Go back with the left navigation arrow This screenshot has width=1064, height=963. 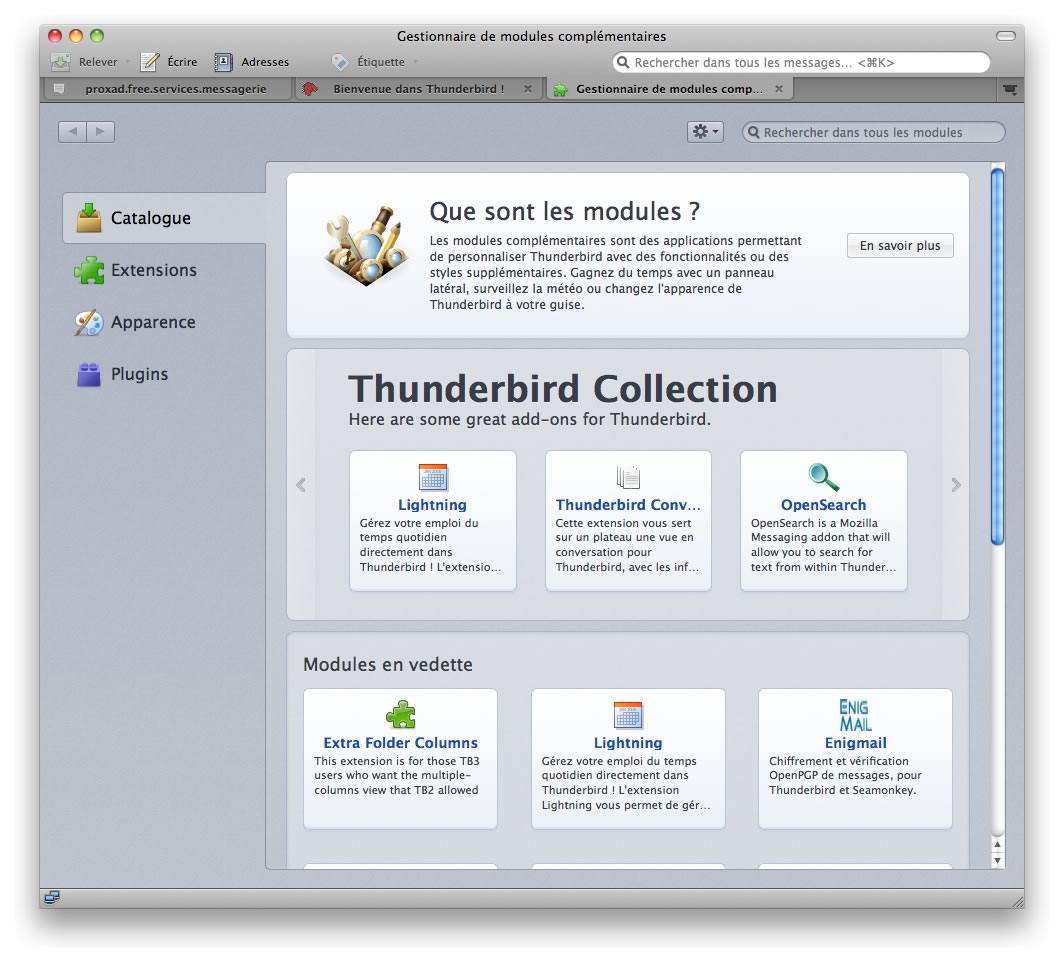click(x=73, y=132)
